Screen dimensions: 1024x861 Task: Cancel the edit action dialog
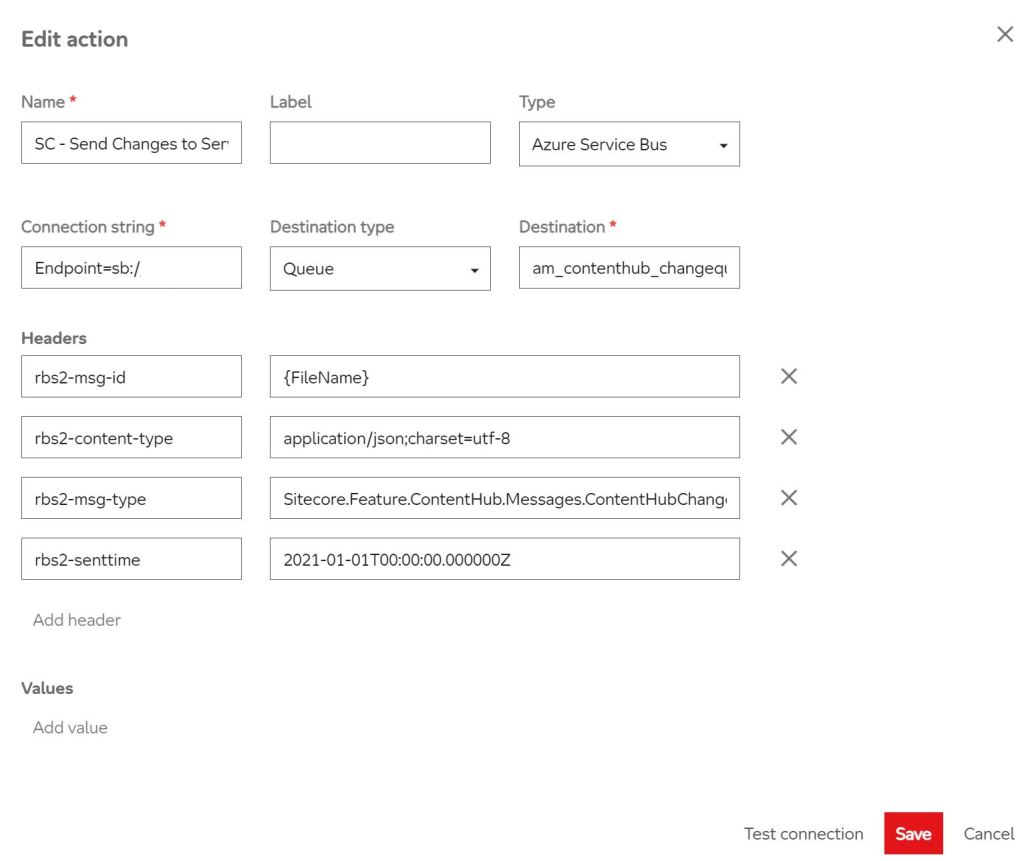(988, 834)
